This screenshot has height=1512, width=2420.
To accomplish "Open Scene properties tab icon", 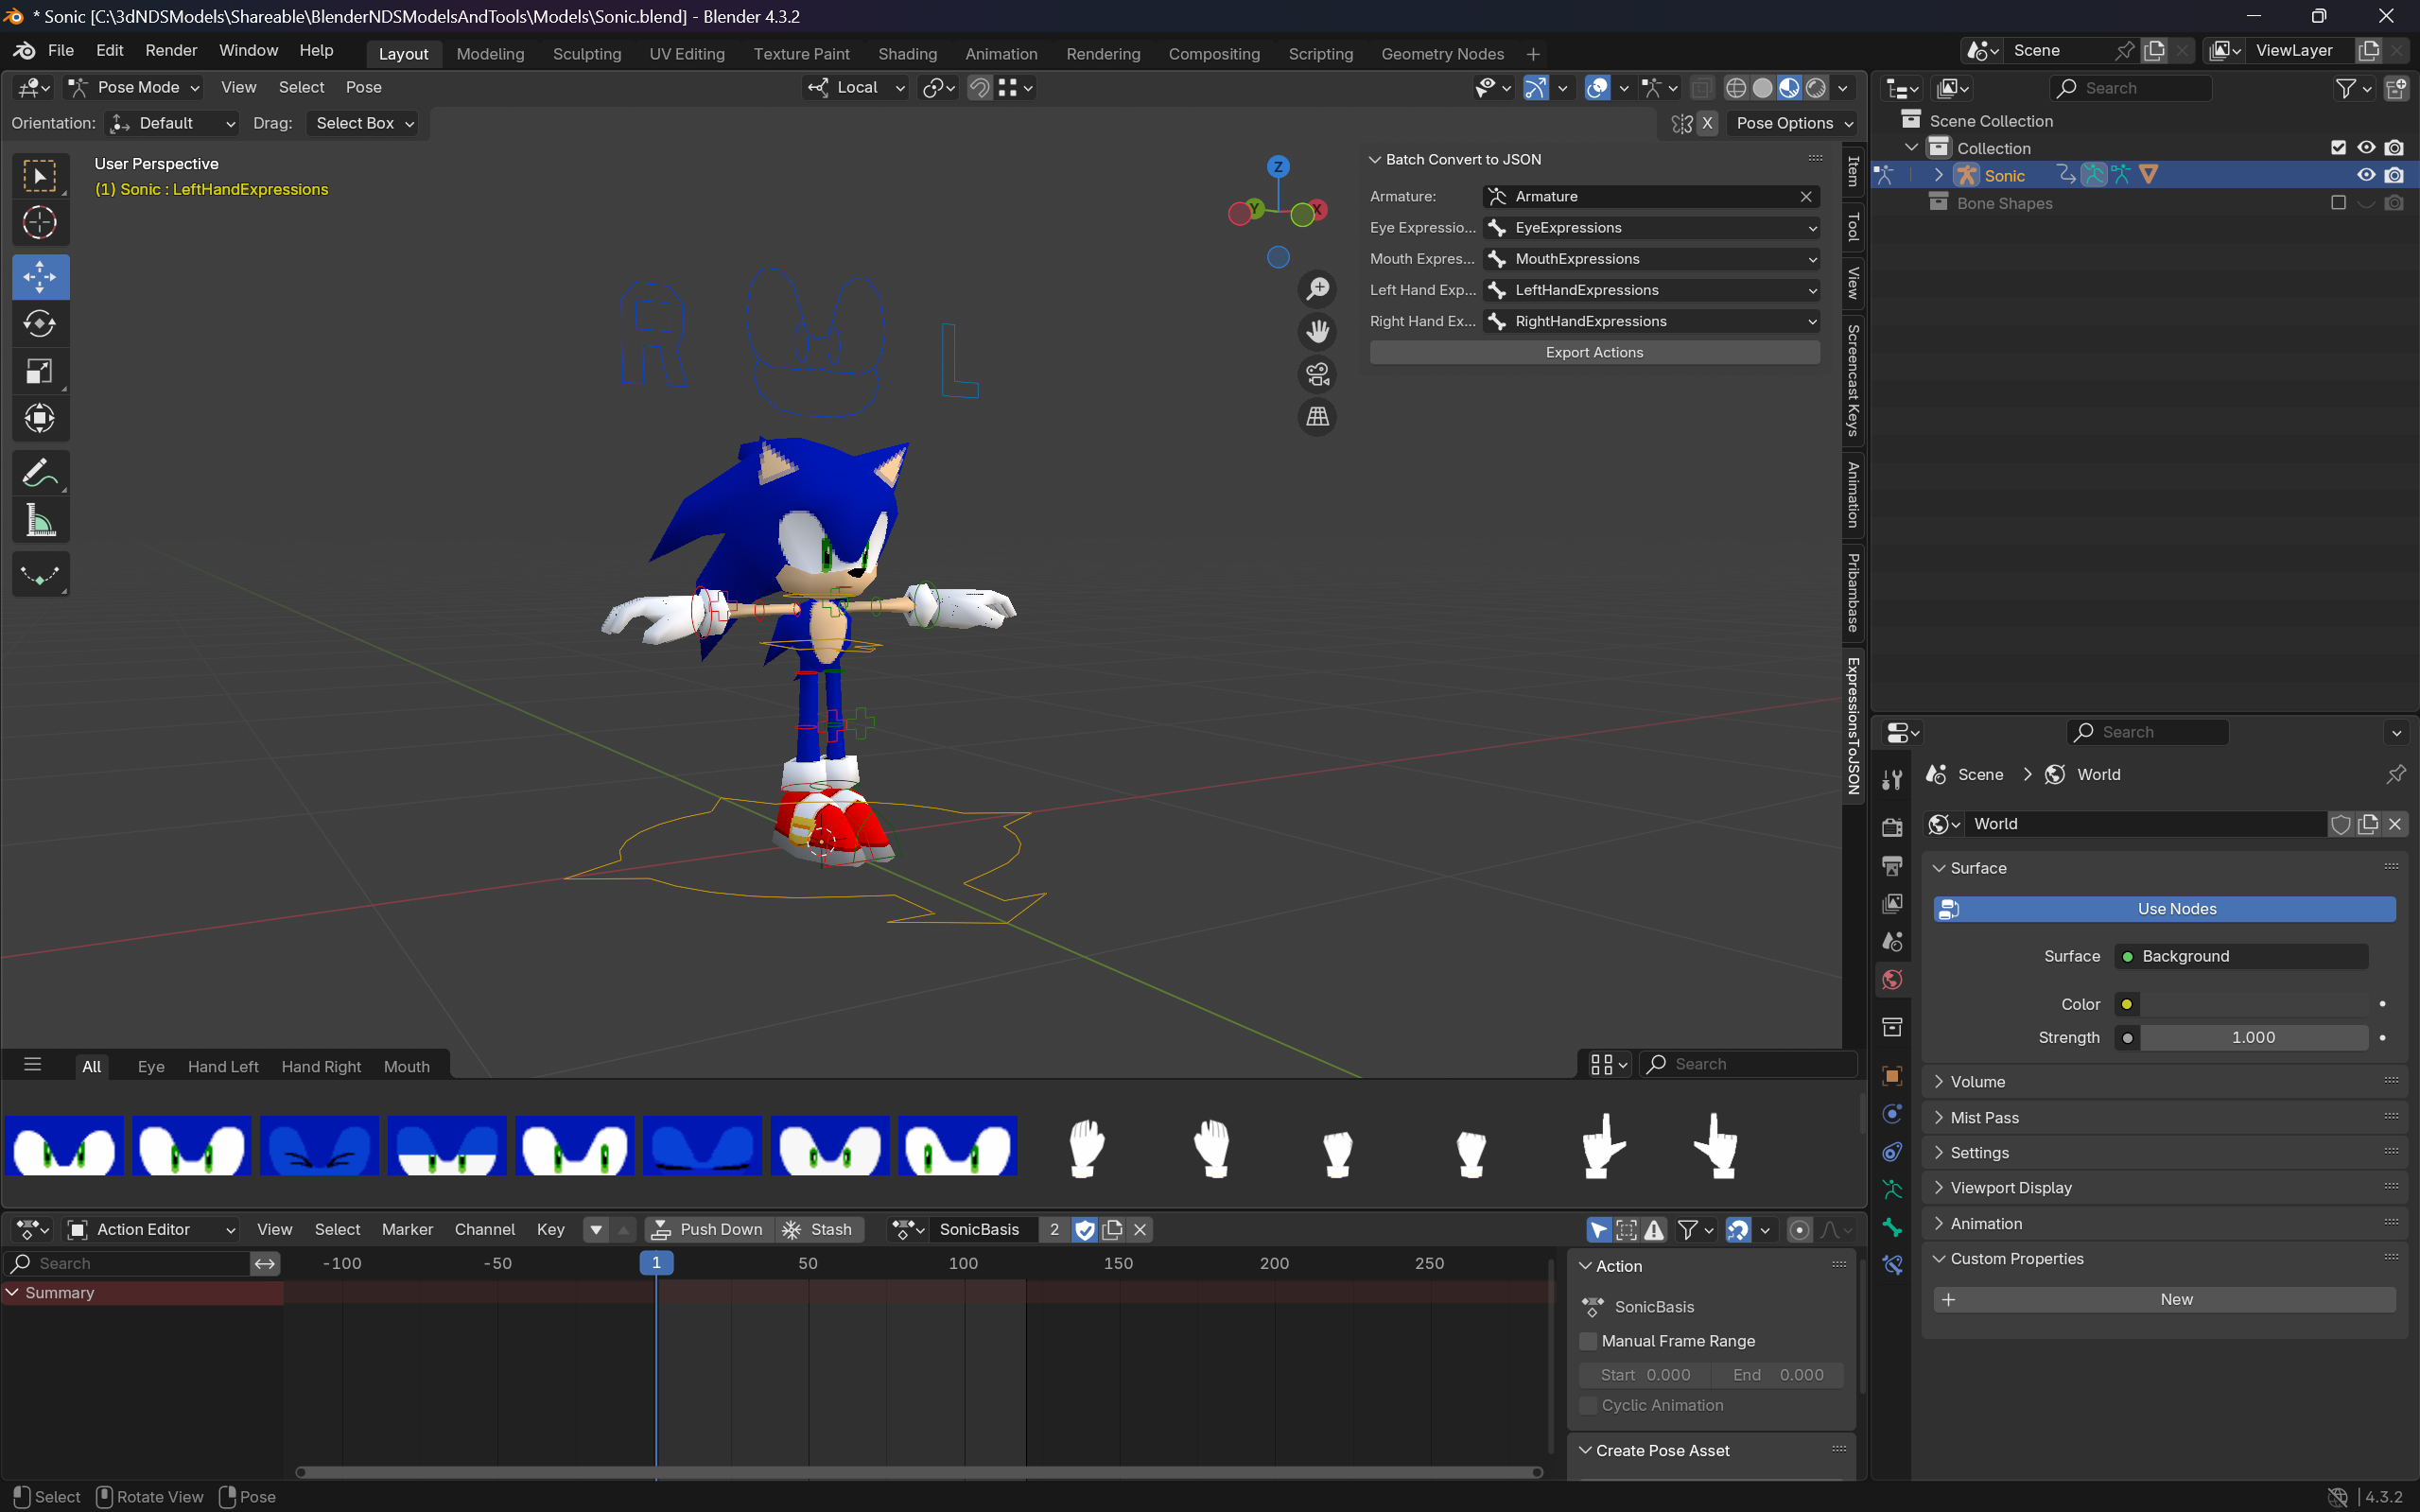I will [1891, 941].
